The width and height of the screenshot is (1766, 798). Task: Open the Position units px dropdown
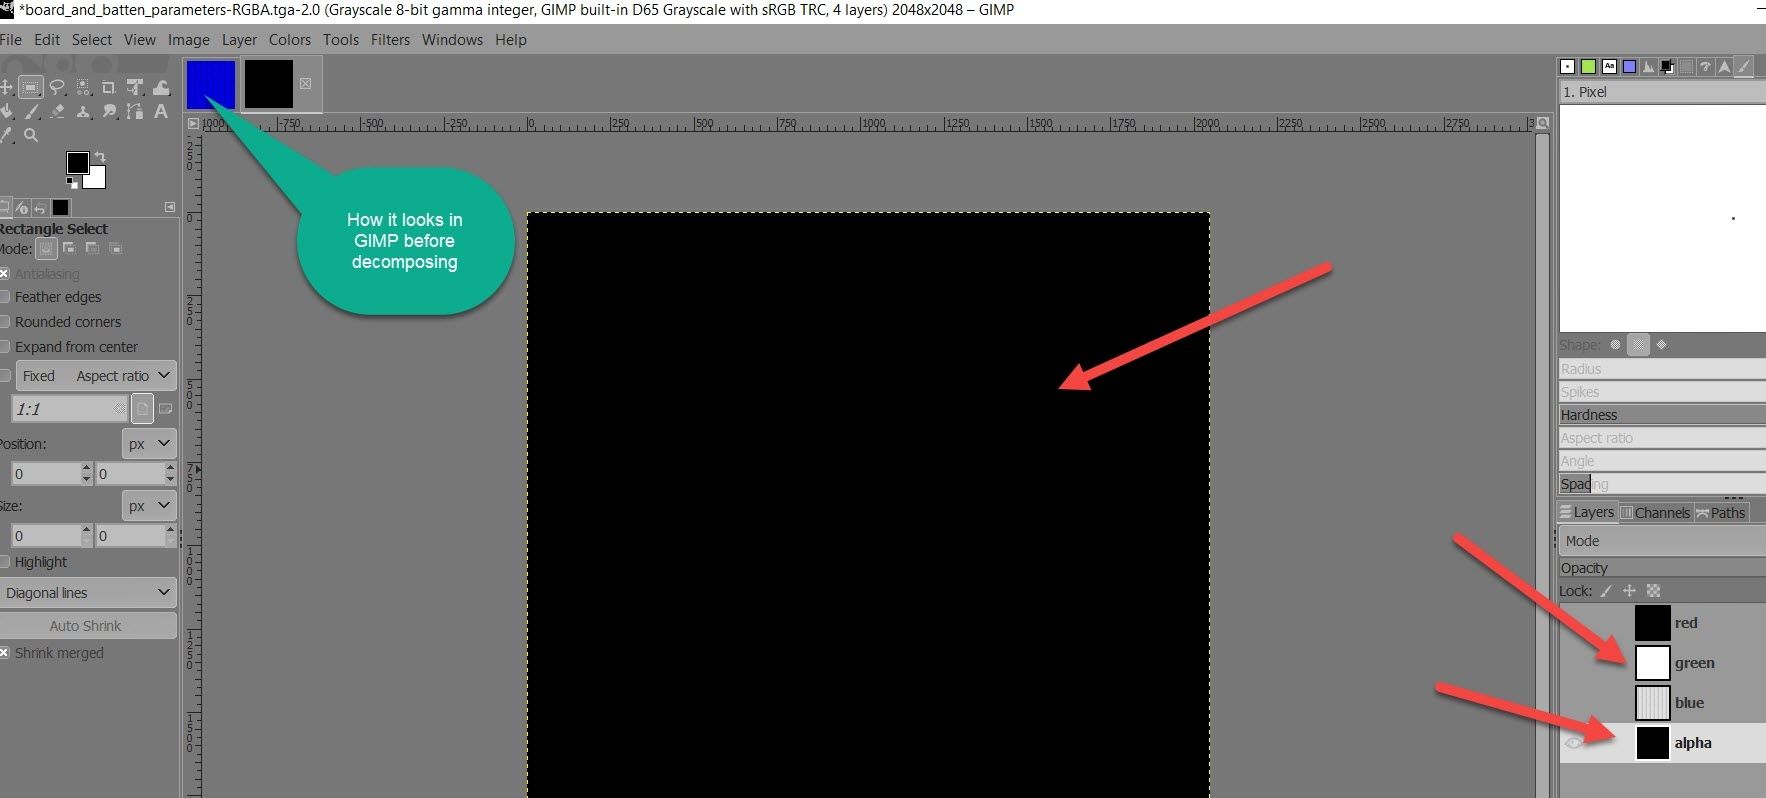149,444
